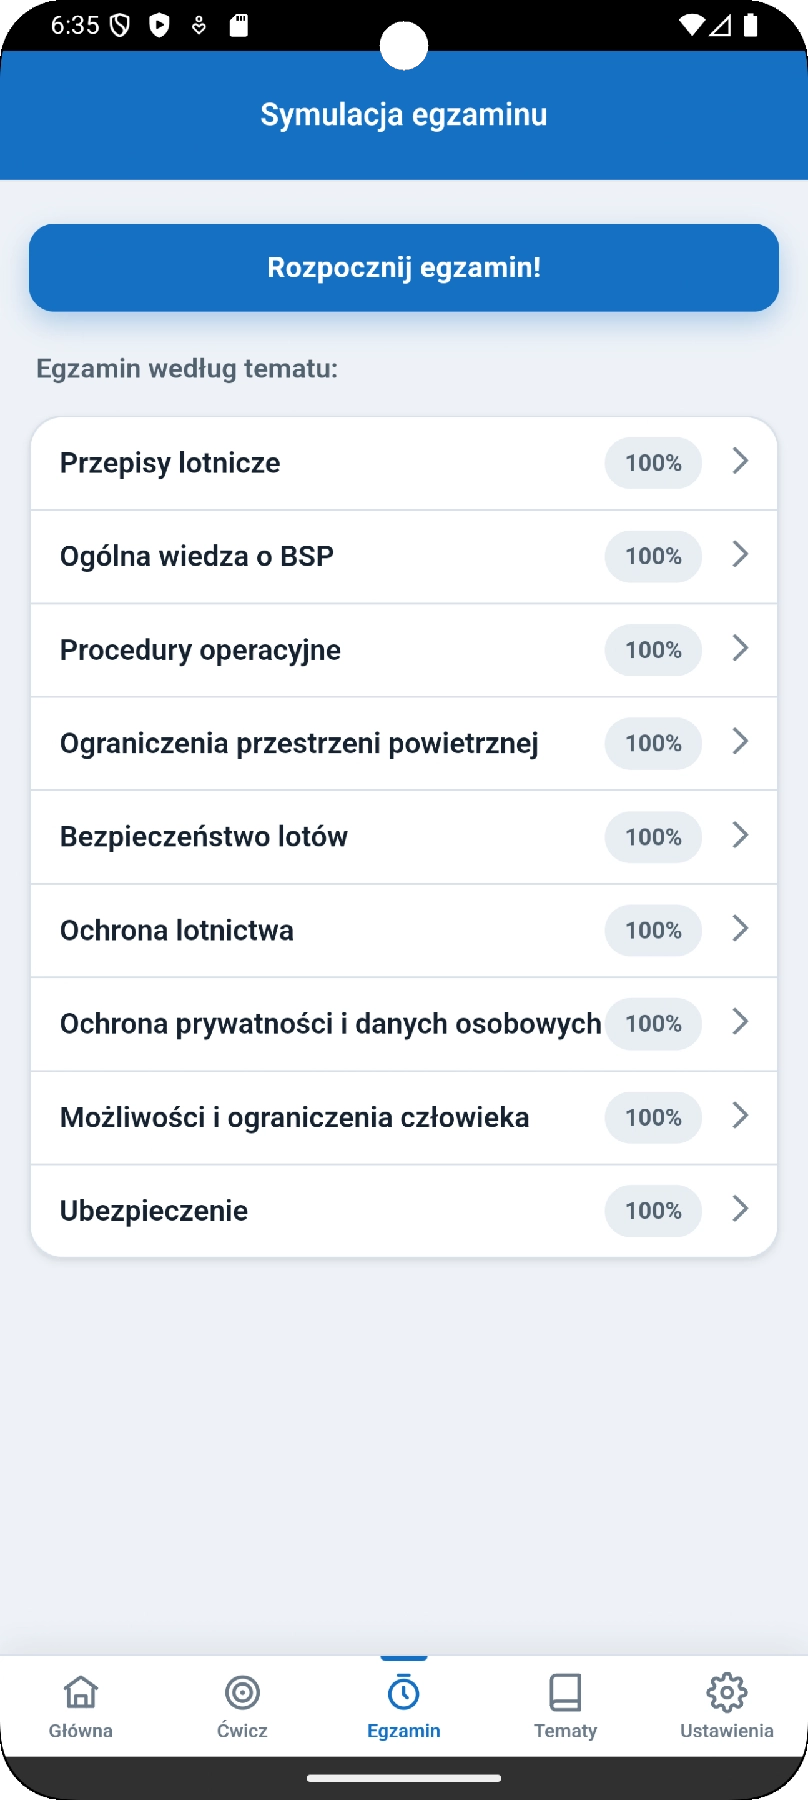This screenshot has width=808, height=1800.
Task: Switch to the Ćwicz tab label
Action: pos(242,1730)
